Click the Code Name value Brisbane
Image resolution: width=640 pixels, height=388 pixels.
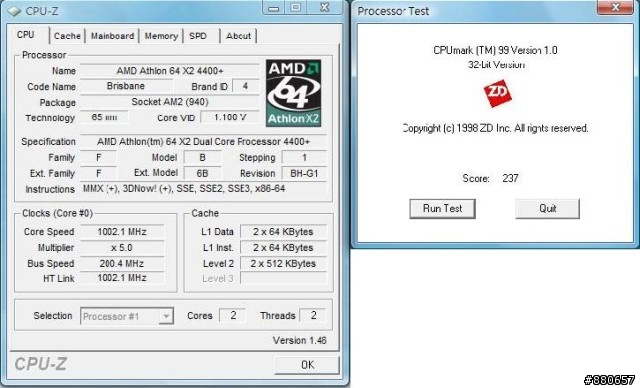point(126,86)
